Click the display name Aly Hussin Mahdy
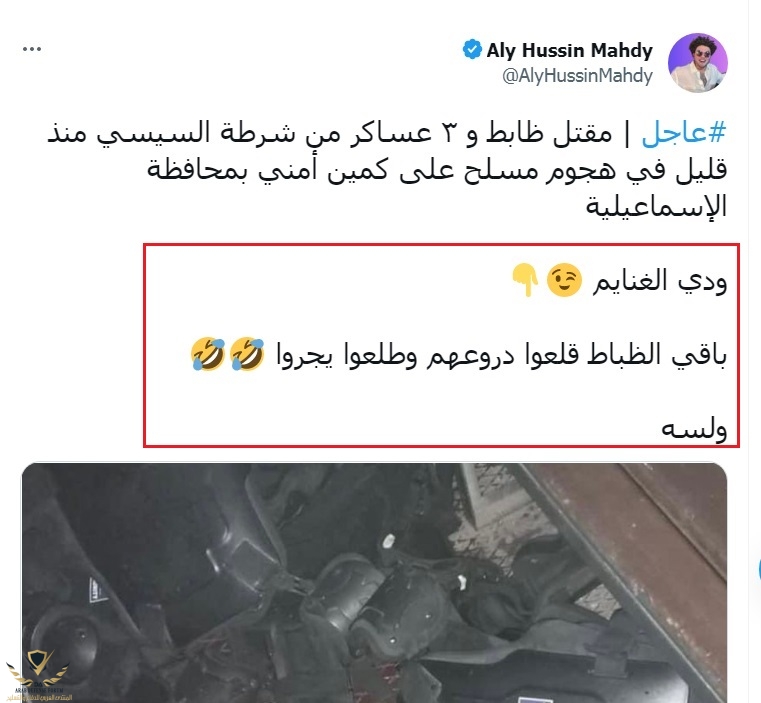 click(569, 50)
